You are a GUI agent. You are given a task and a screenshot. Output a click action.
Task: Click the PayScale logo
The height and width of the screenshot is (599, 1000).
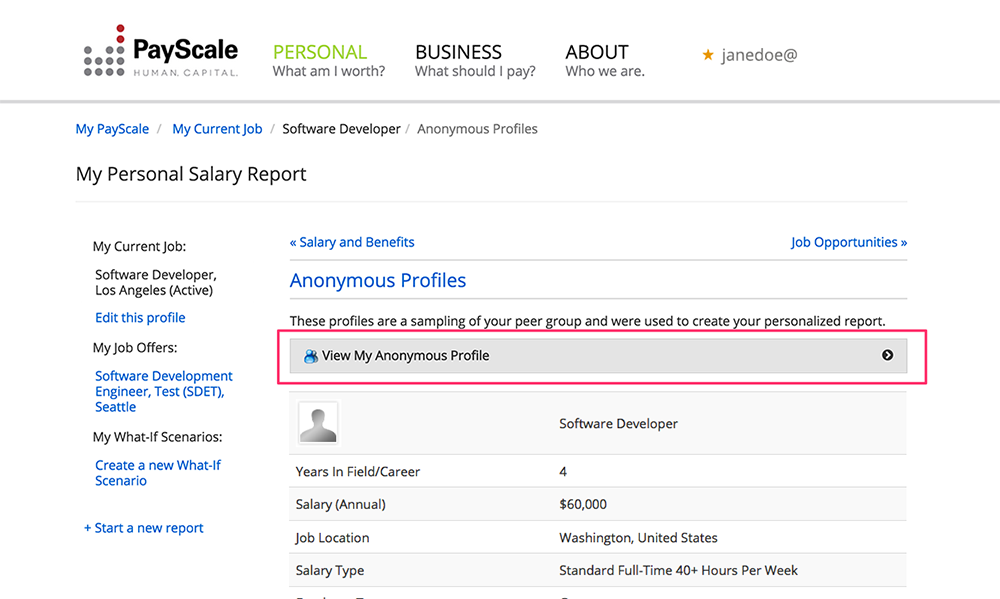point(161,52)
